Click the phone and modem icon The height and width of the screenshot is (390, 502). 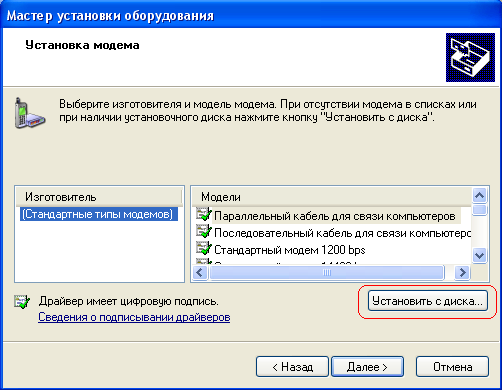coord(29,113)
